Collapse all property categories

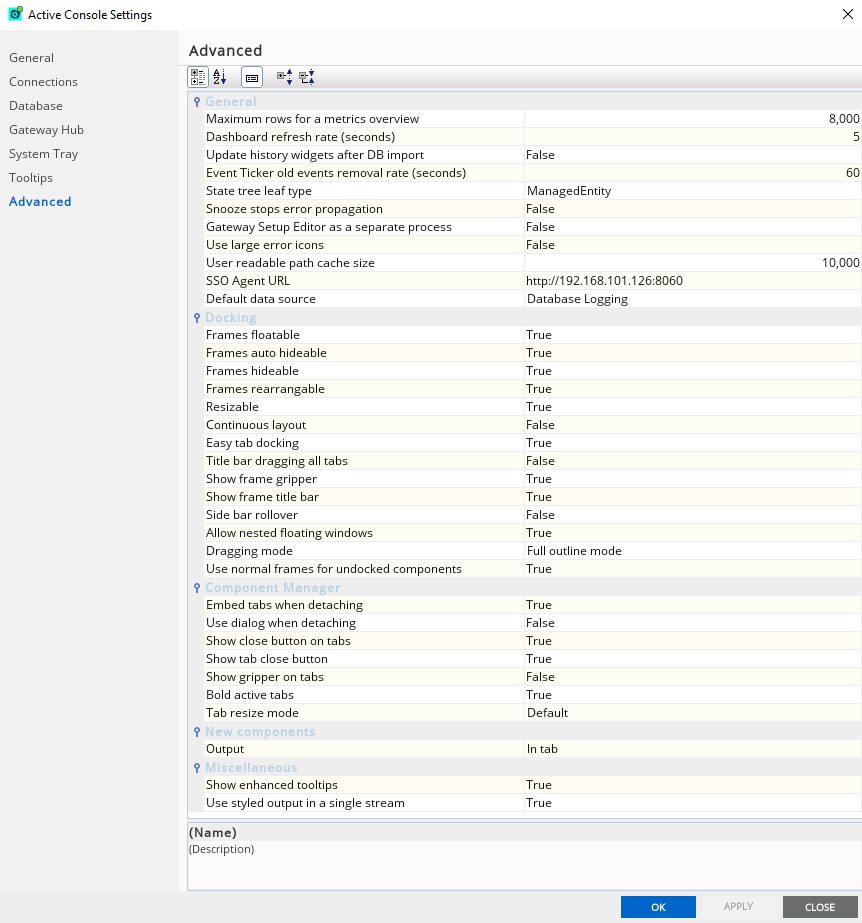click(307, 77)
